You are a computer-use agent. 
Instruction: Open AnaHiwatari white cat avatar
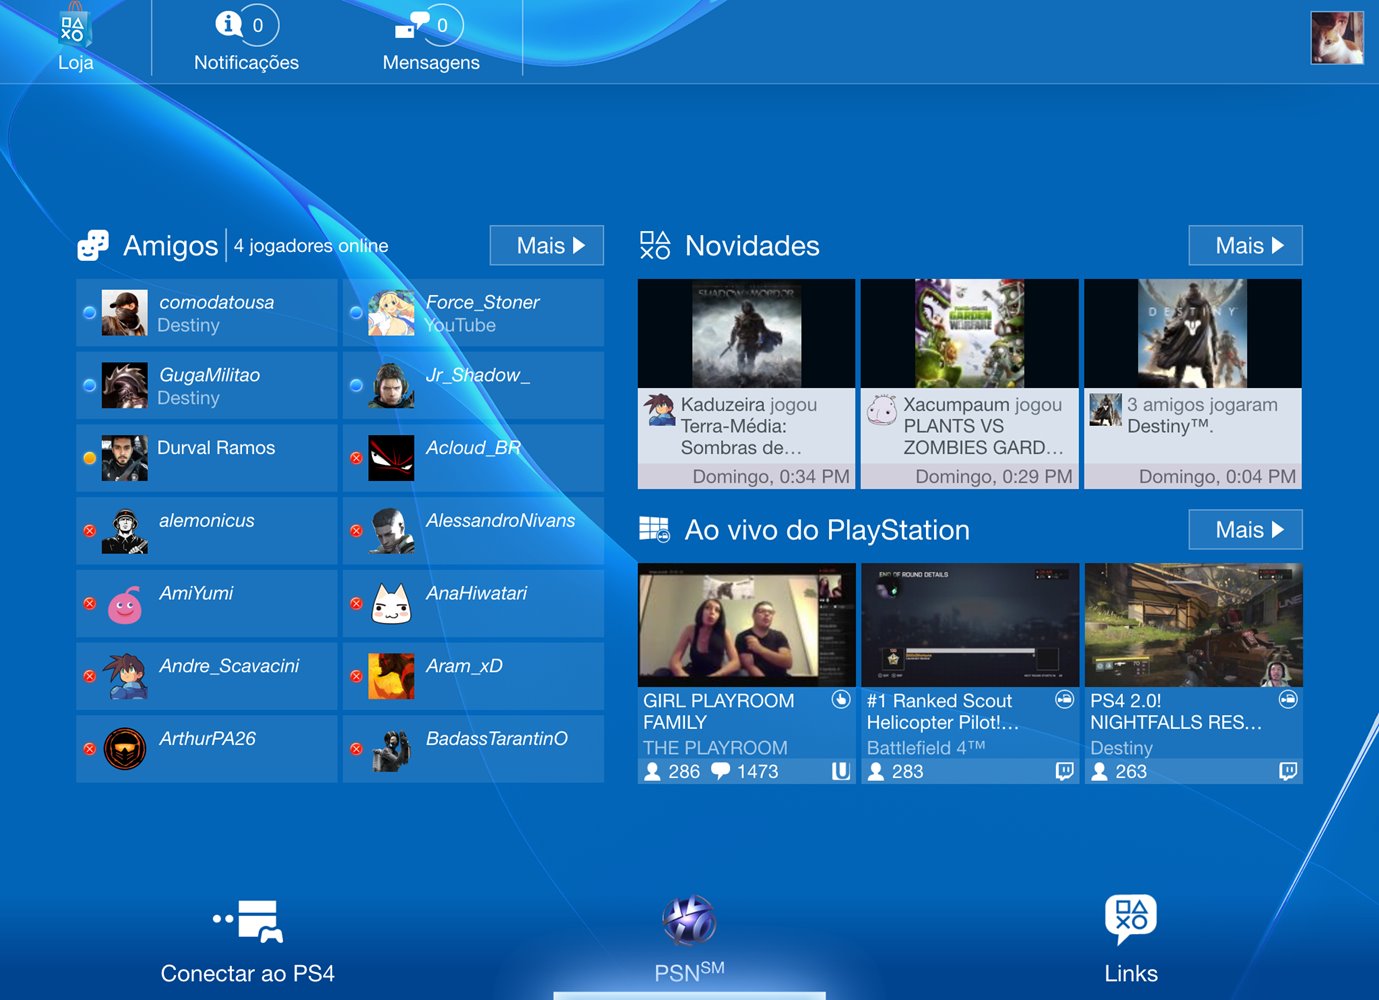tap(391, 604)
